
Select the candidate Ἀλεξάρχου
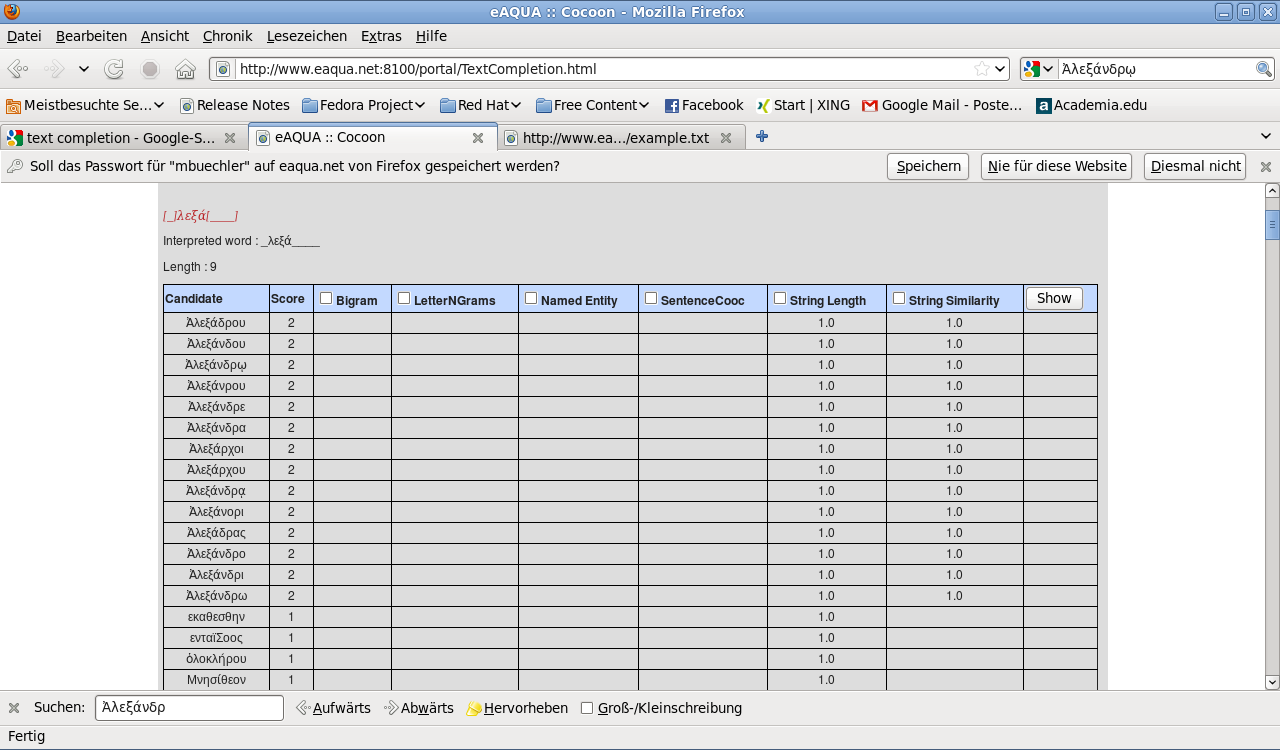tap(216, 470)
